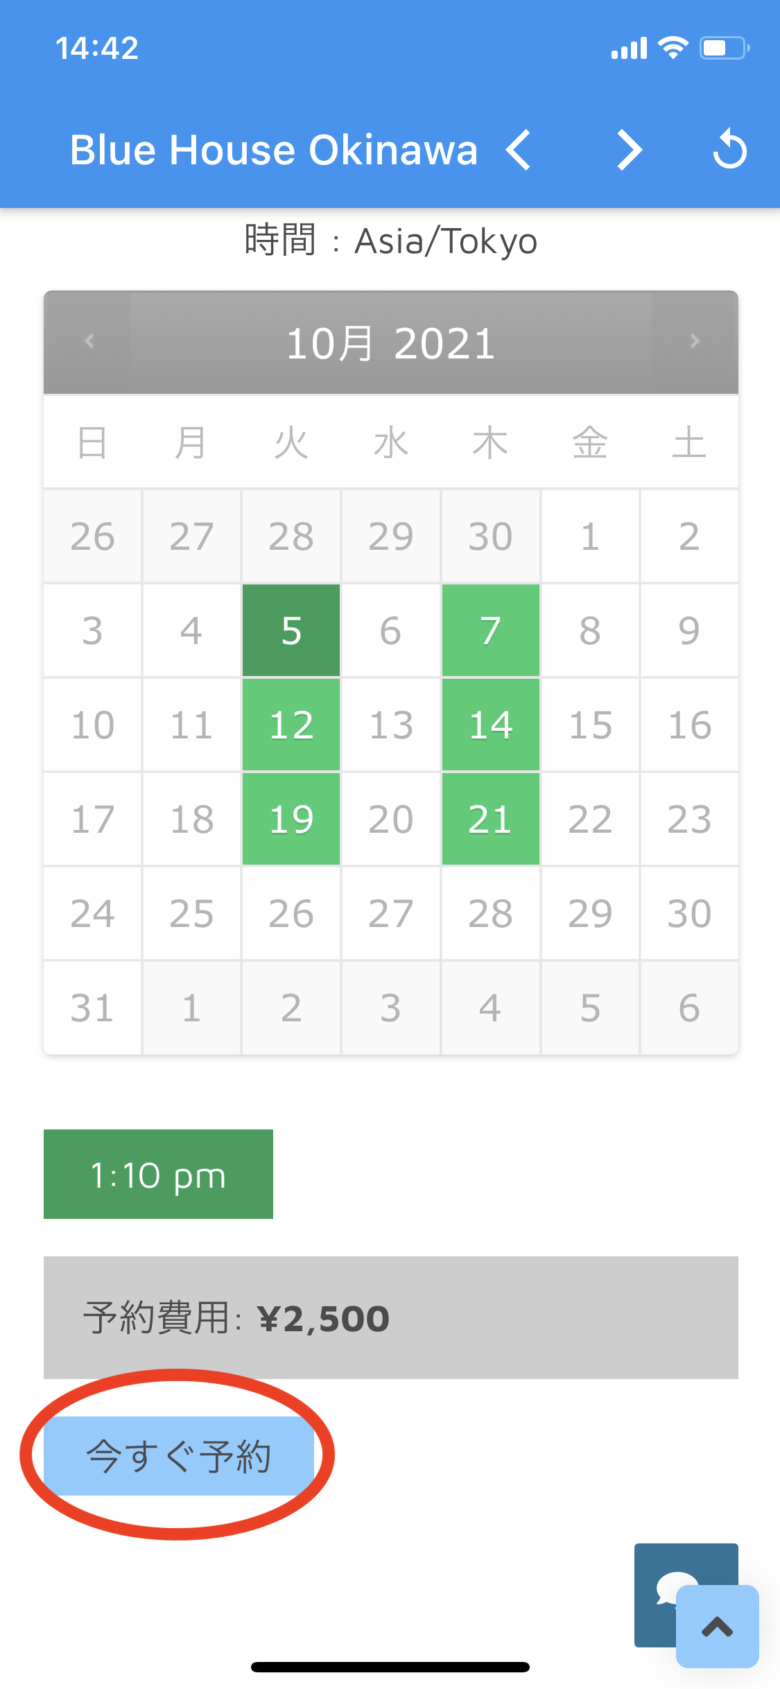Tap the Wi-Fi status icon

pyautogui.click(x=673, y=47)
